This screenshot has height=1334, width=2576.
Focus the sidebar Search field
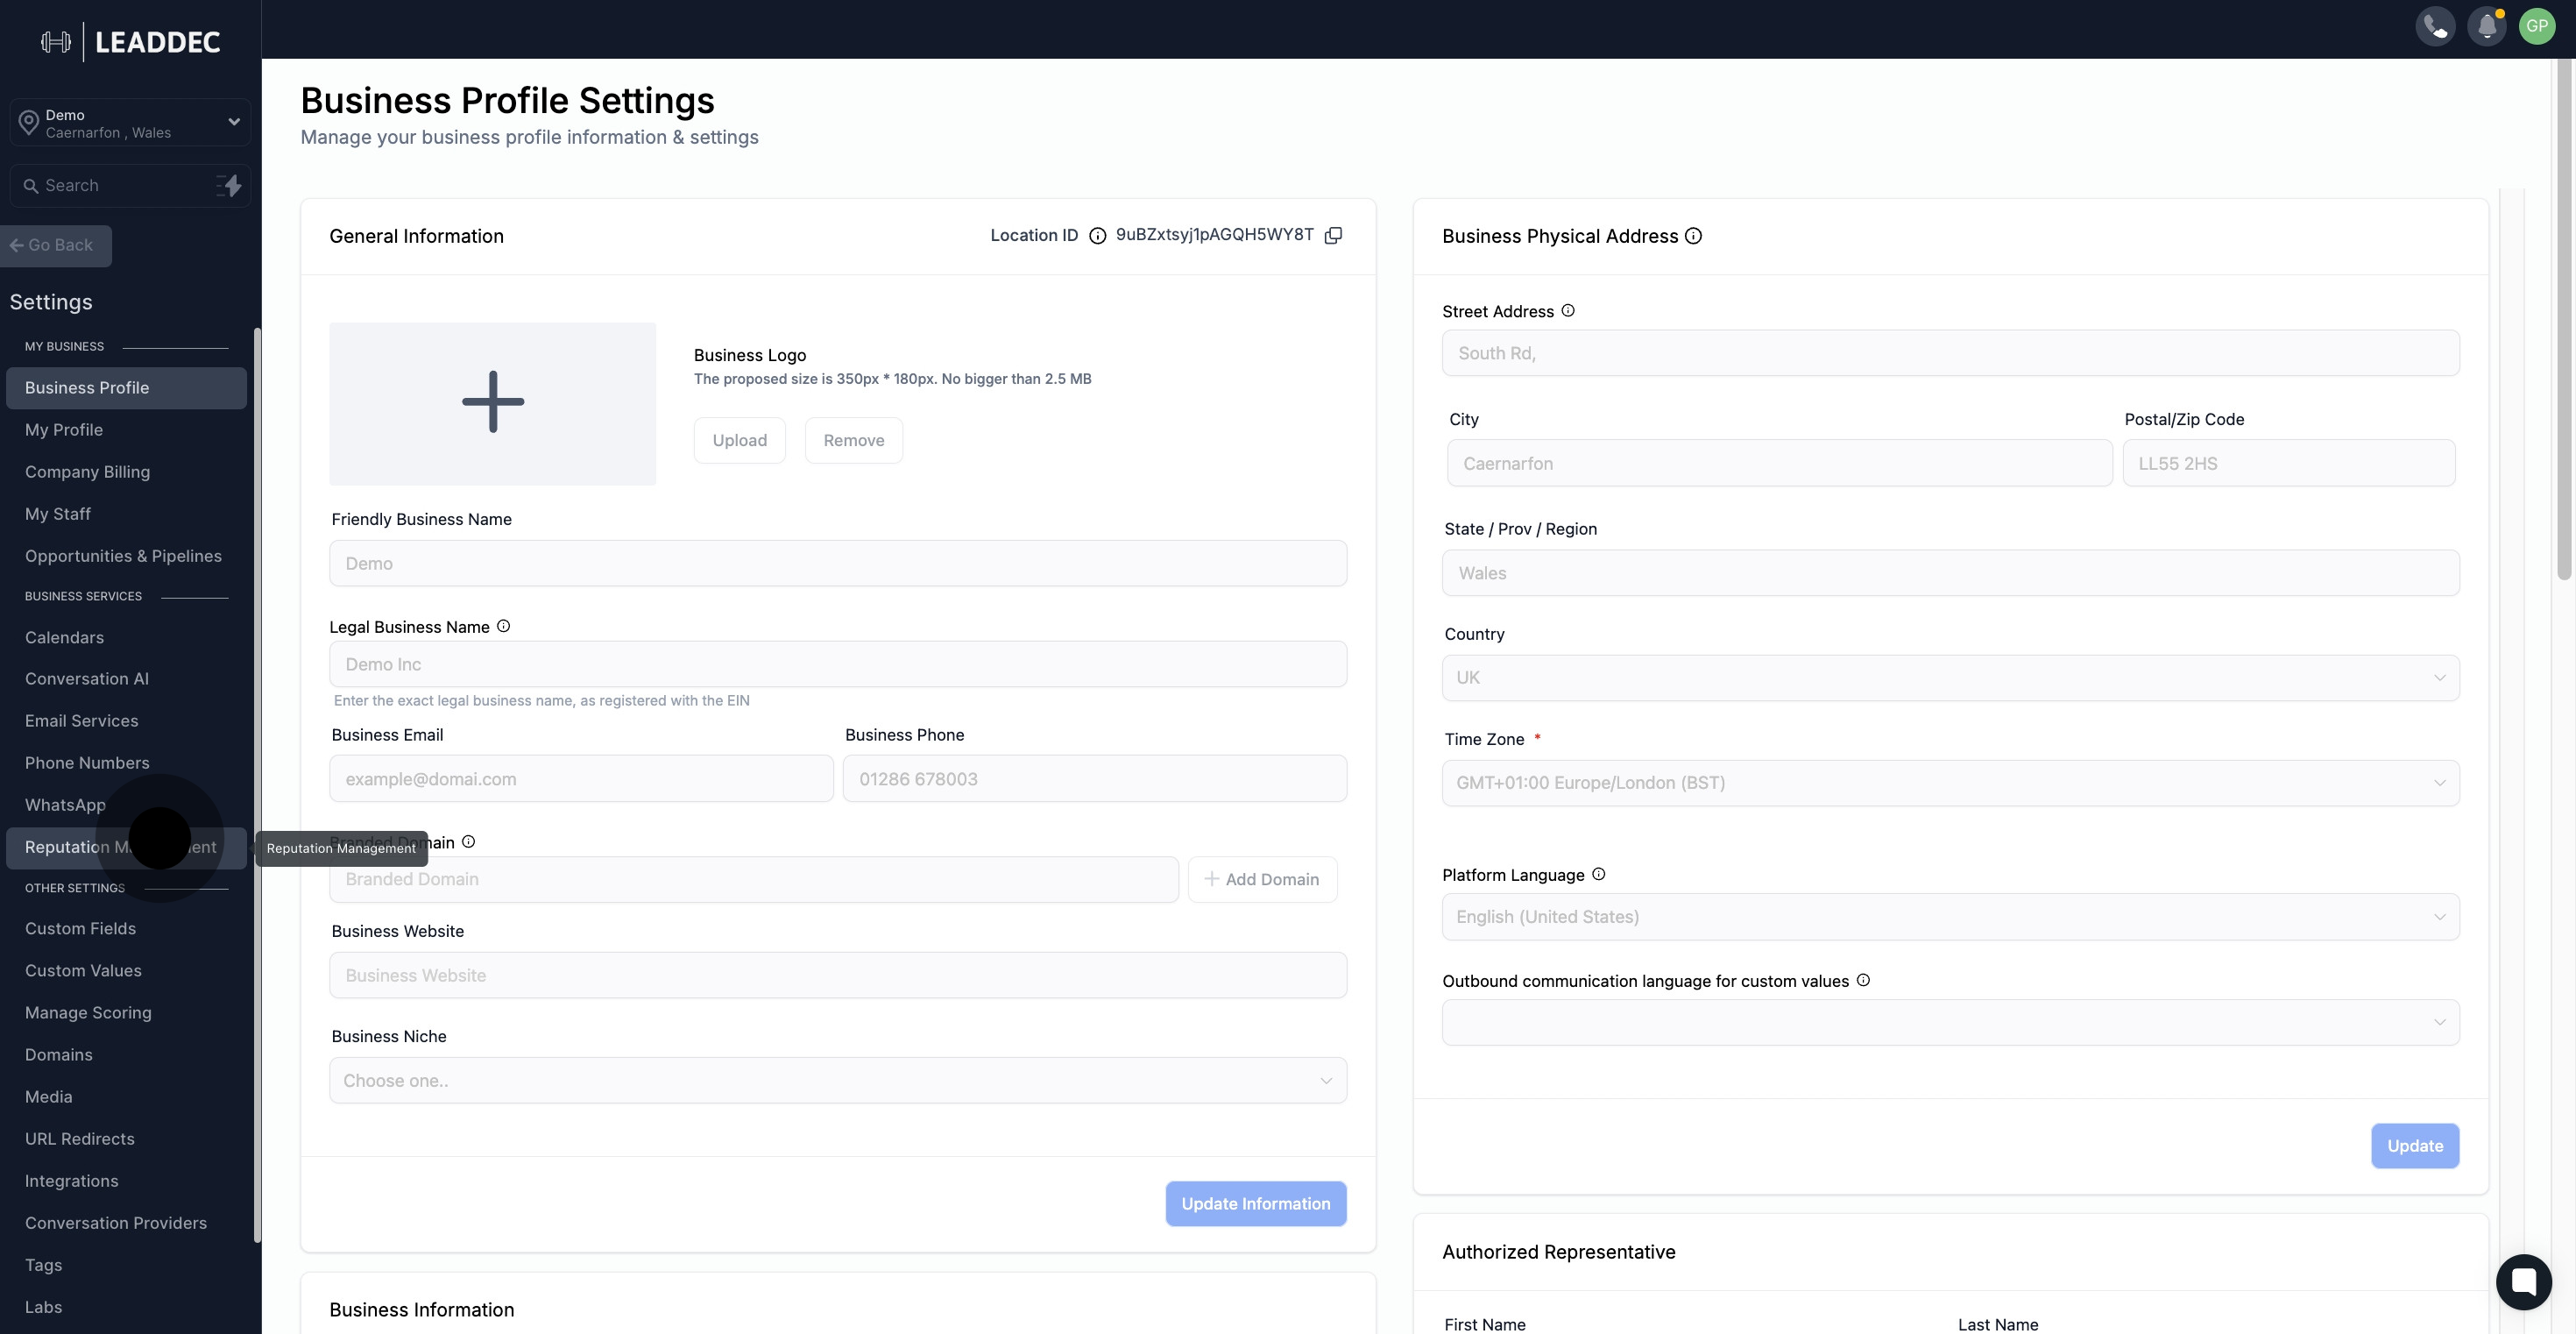coord(130,186)
